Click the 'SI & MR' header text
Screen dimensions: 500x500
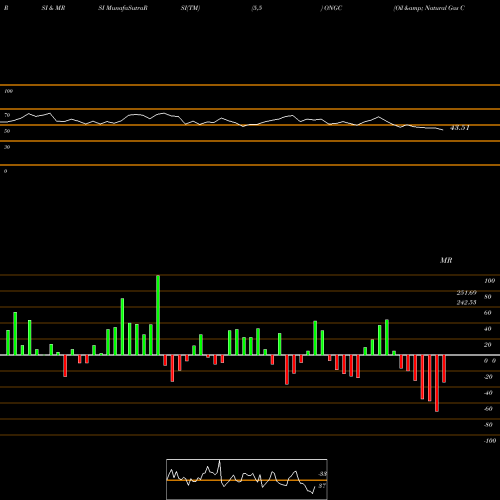(53, 8)
